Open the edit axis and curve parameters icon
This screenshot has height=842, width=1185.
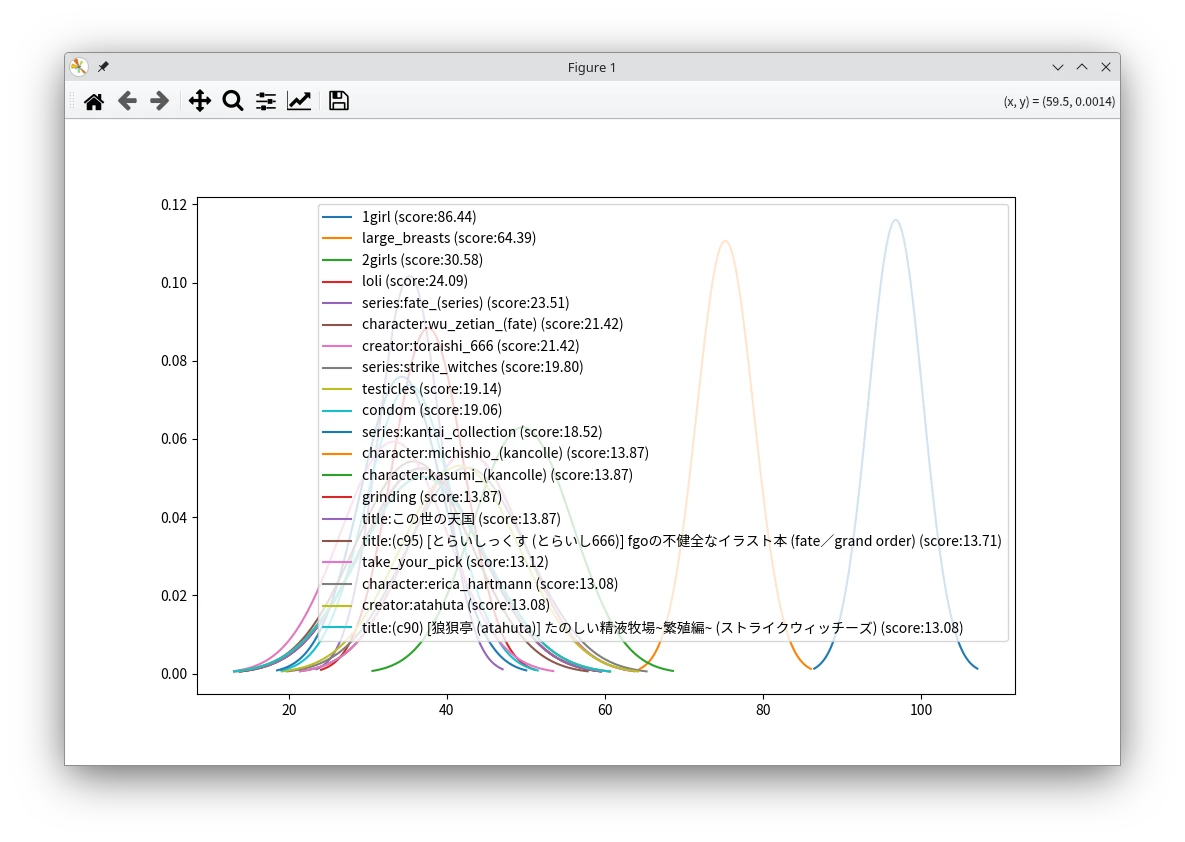point(299,101)
